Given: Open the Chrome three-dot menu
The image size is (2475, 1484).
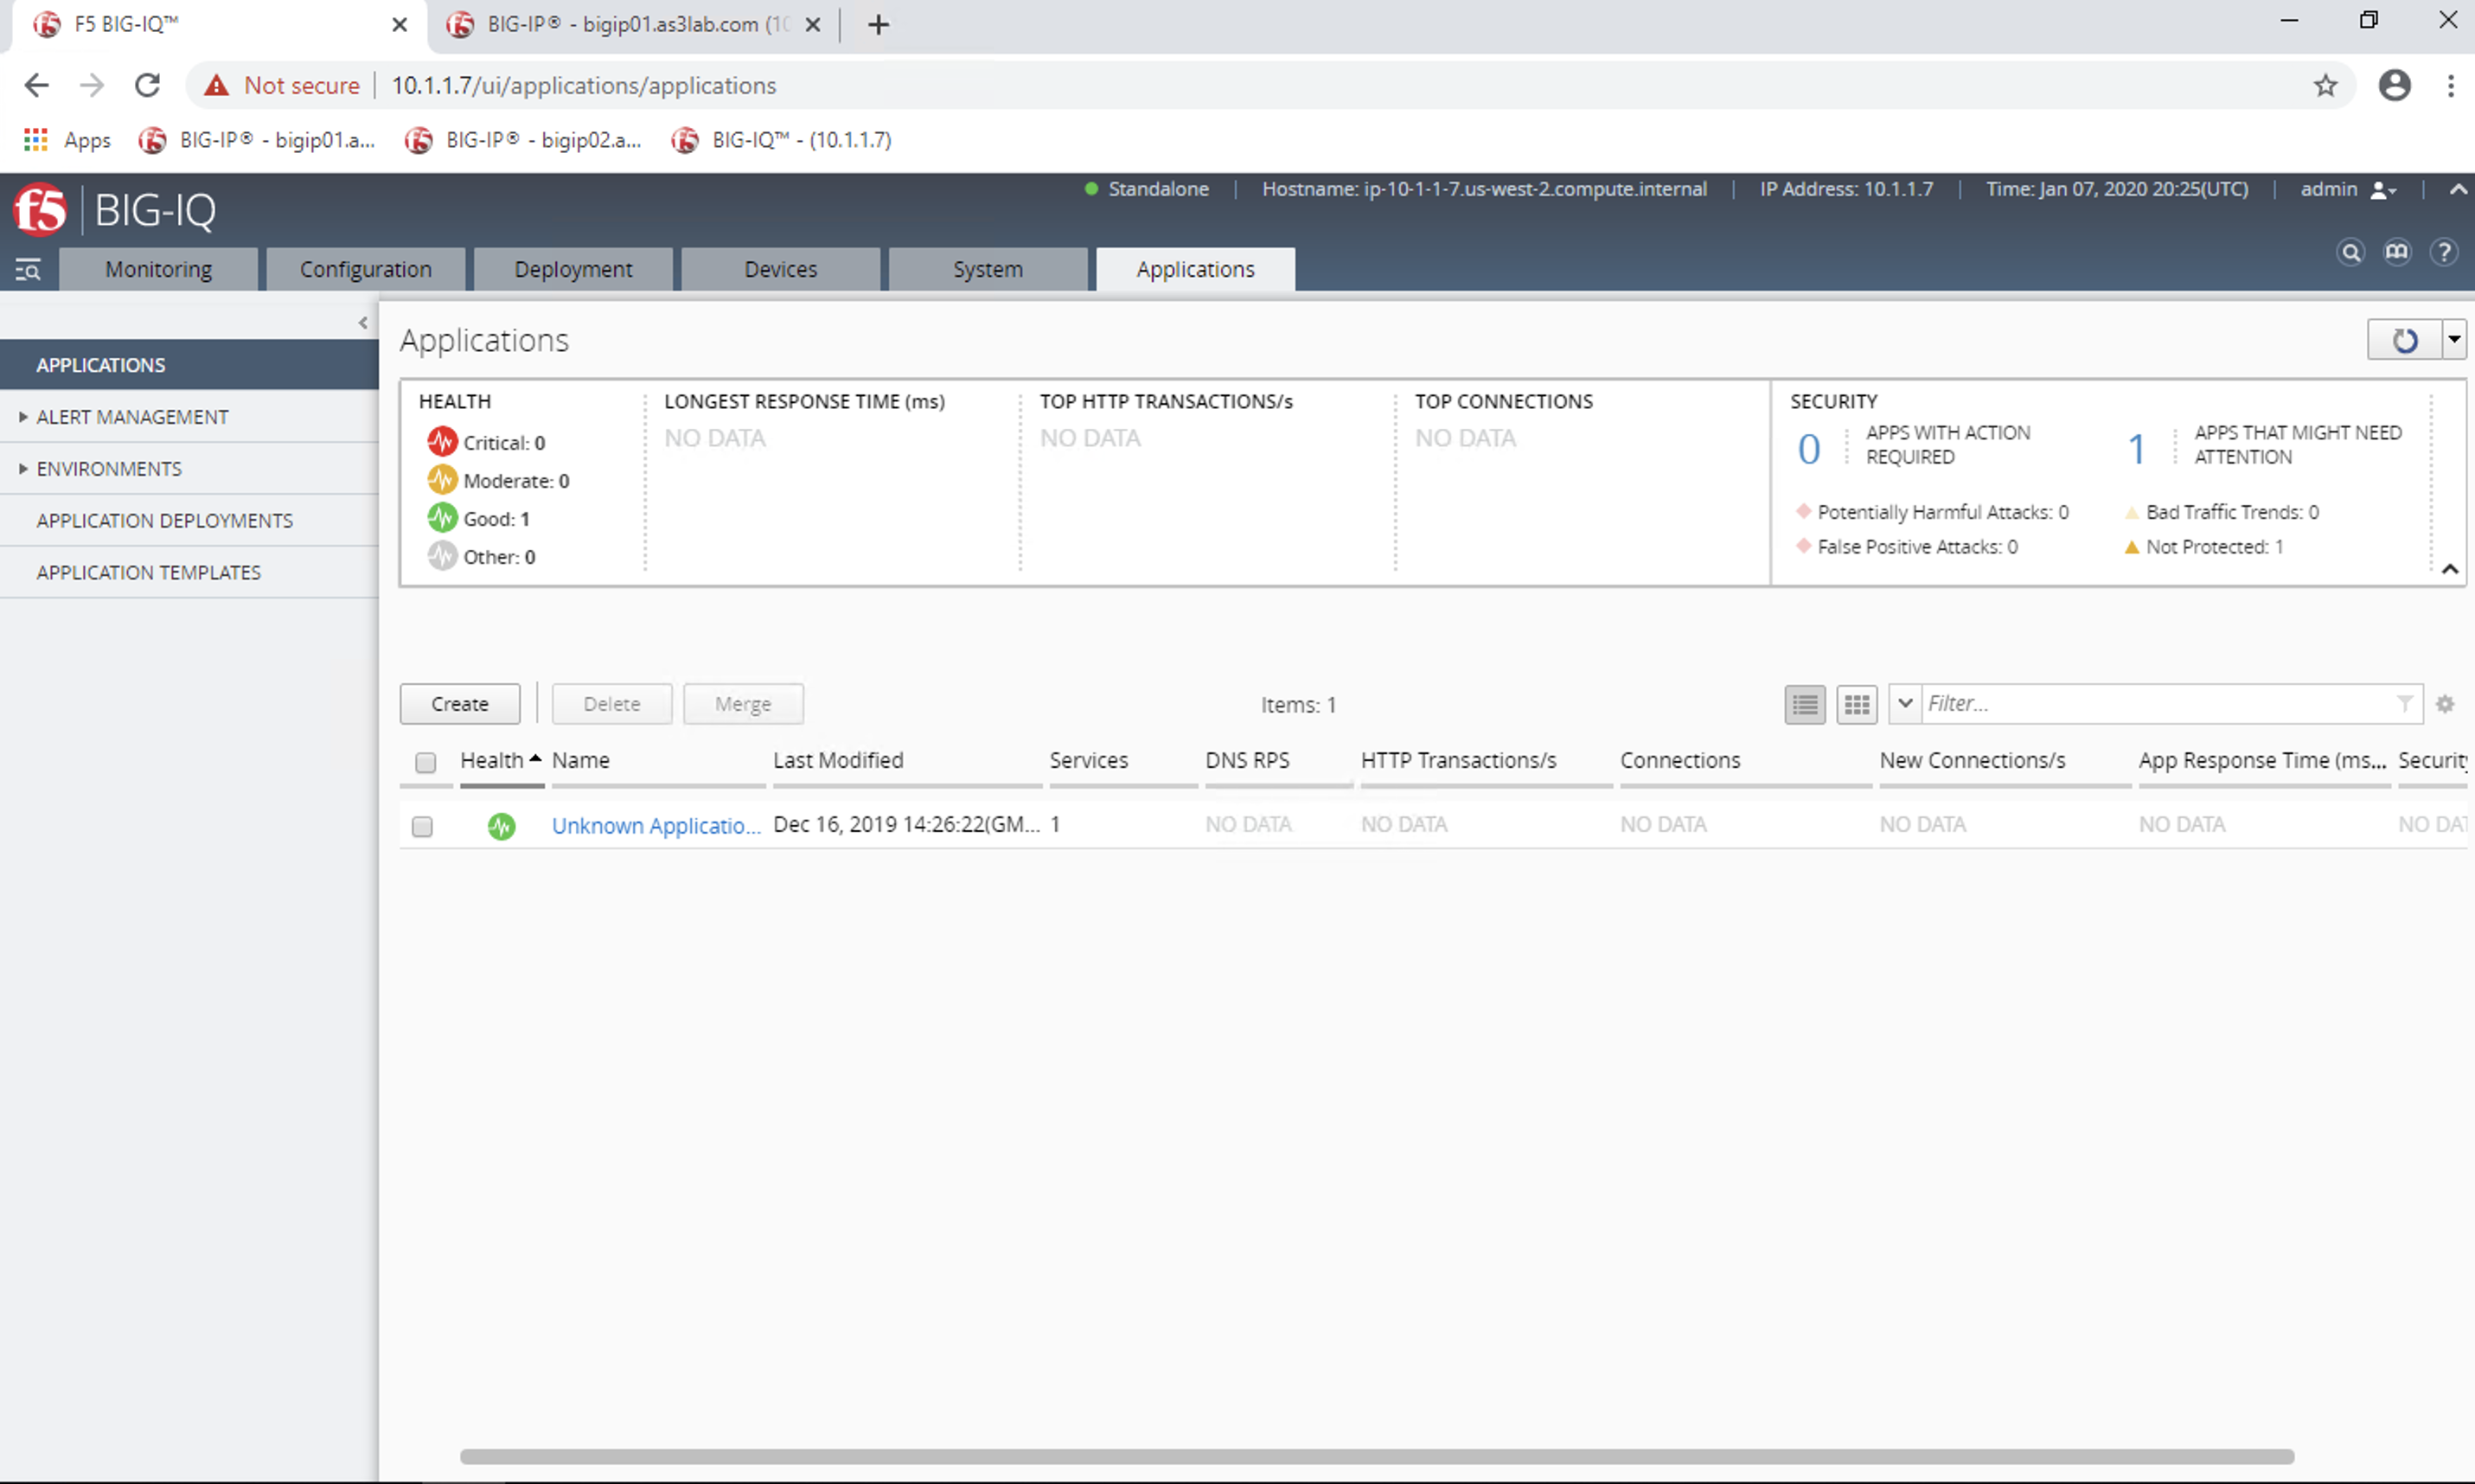Looking at the screenshot, I should click(x=2450, y=85).
